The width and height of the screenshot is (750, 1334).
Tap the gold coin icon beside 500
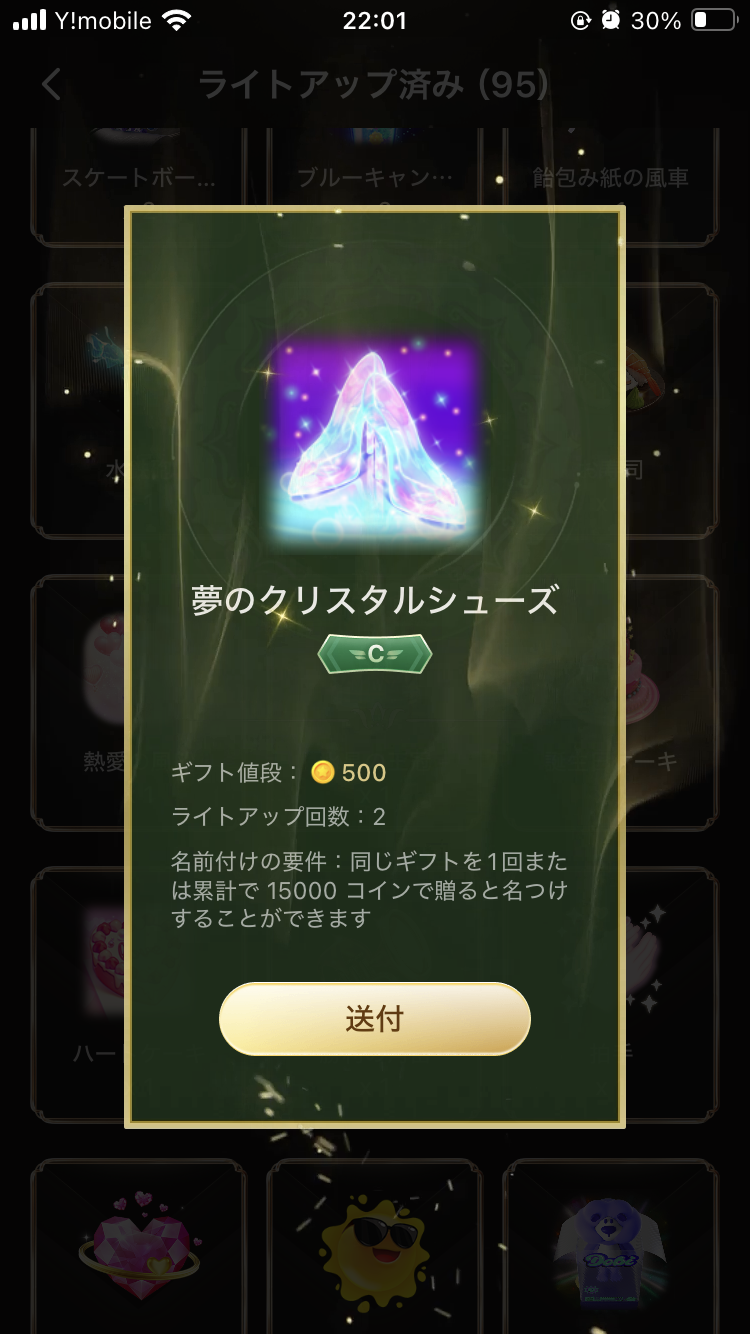pyautogui.click(x=322, y=772)
